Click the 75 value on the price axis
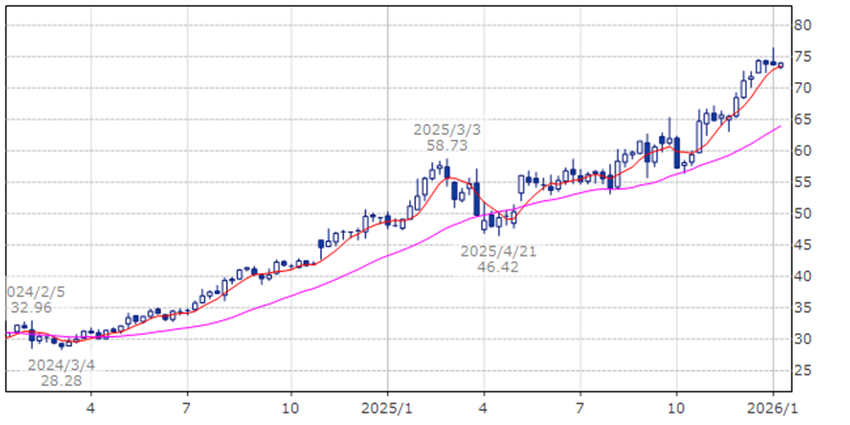This screenshot has width=850, height=425. coord(802,57)
